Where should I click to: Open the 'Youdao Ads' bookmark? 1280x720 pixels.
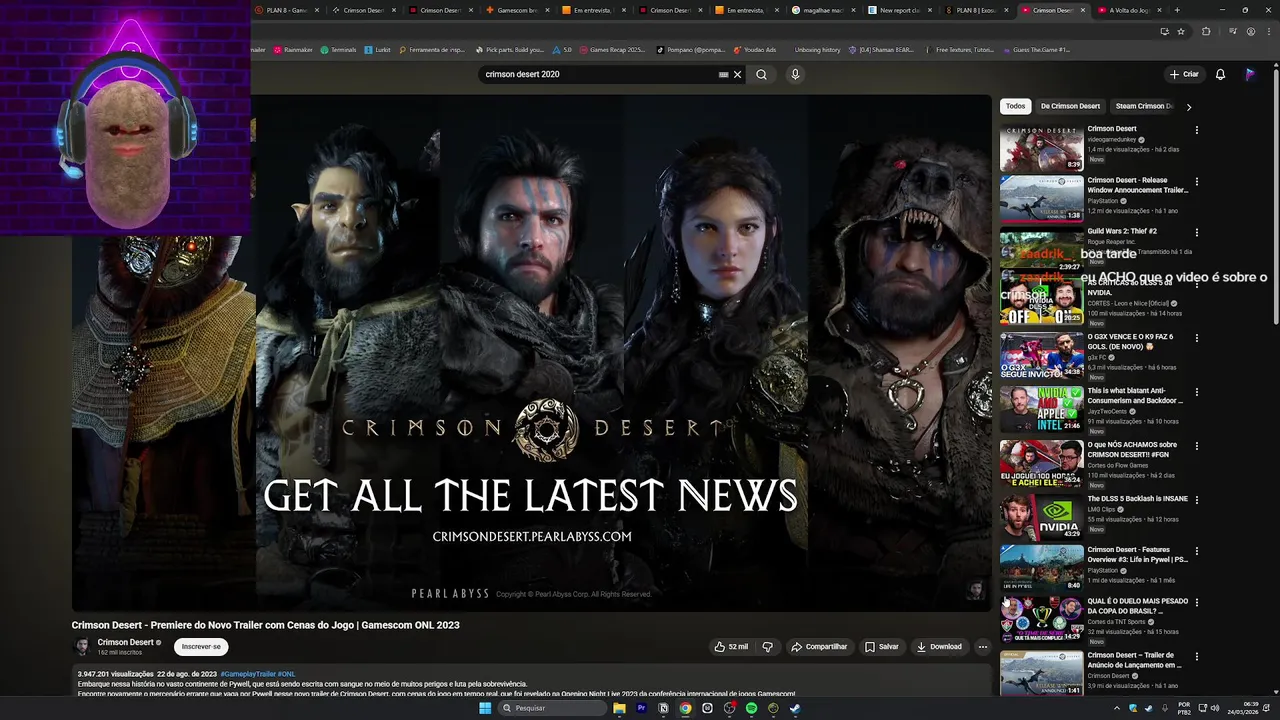[754, 49]
